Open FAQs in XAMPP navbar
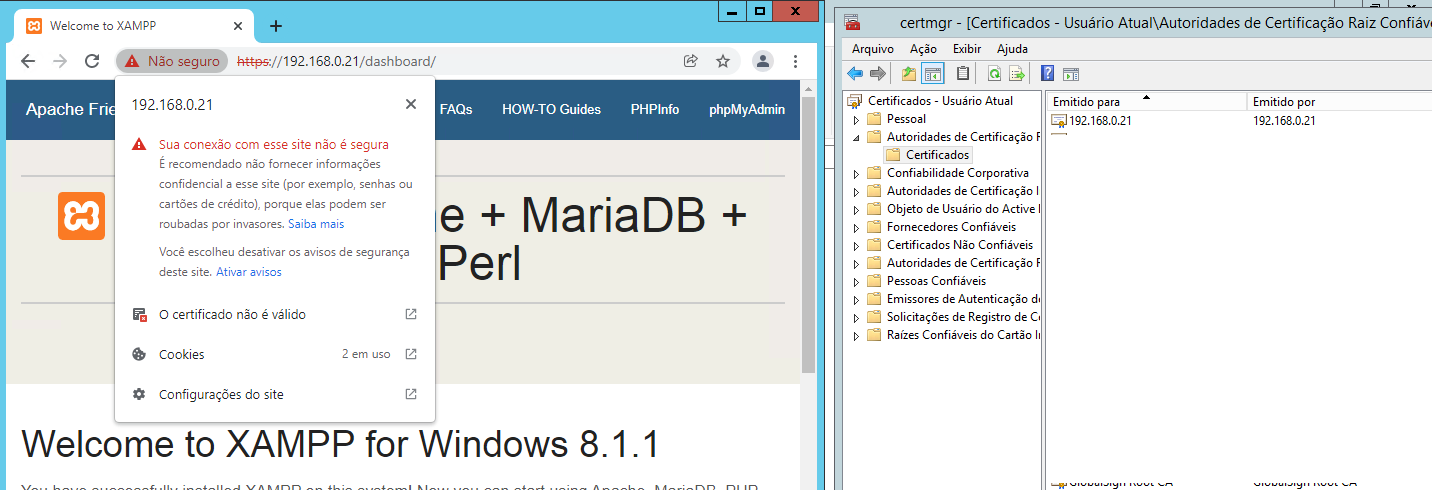The height and width of the screenshot is (490, 1432). pos(456,110)
